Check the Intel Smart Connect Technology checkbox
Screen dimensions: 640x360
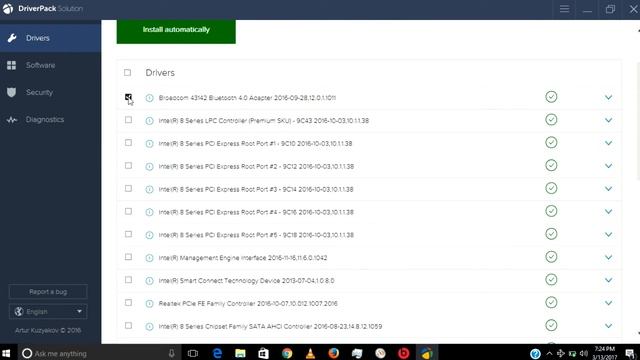tap(128, 280)
